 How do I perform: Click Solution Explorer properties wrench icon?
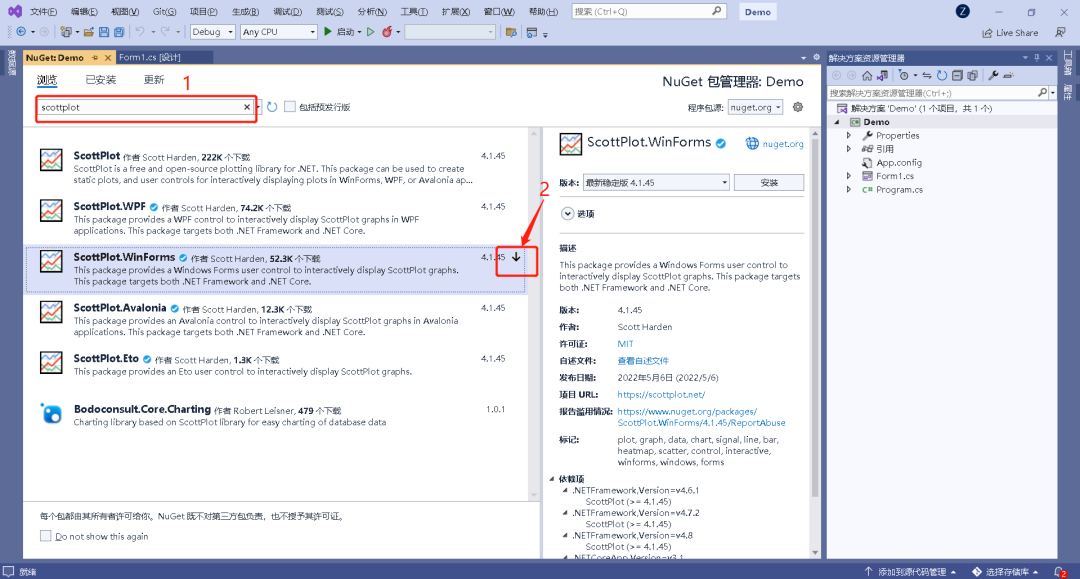point(993,75)
